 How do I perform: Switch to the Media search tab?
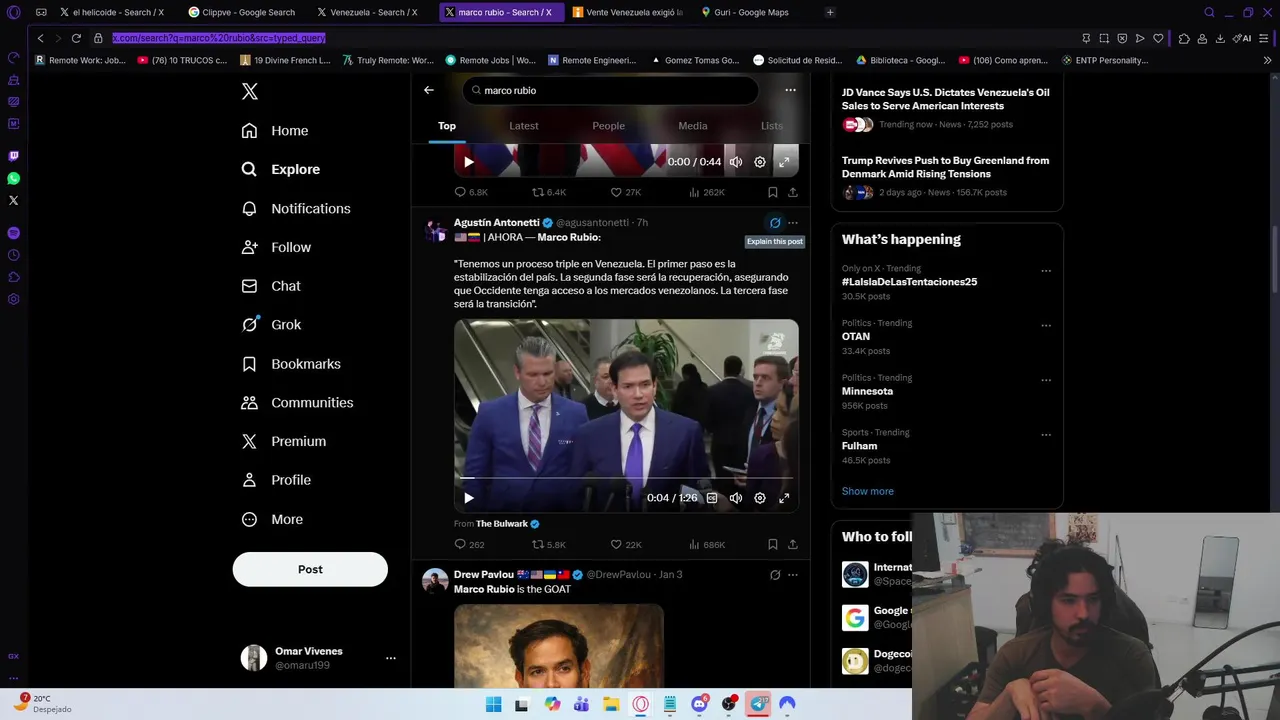(693, 126)
